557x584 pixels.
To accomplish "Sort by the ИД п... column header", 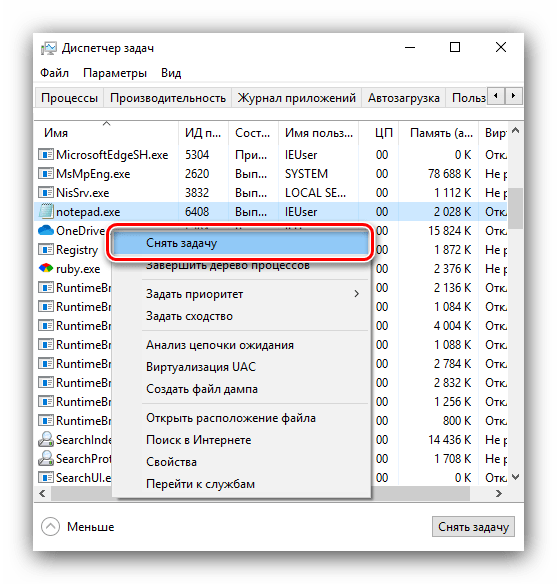I will [x=203, y=133].
